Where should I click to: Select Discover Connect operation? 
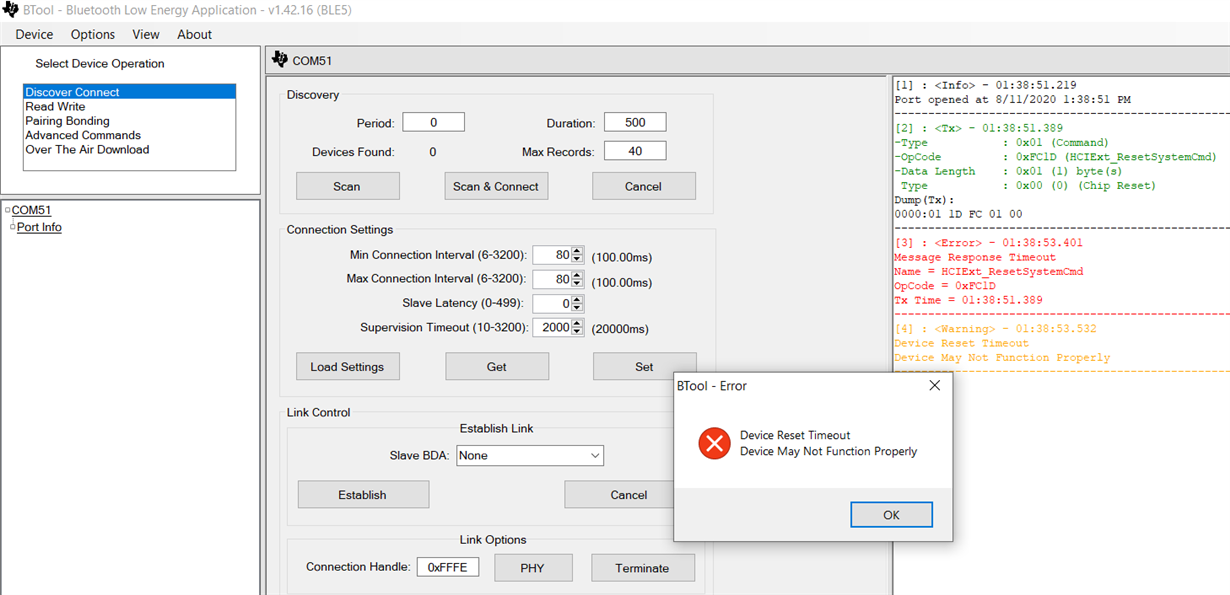129,92
